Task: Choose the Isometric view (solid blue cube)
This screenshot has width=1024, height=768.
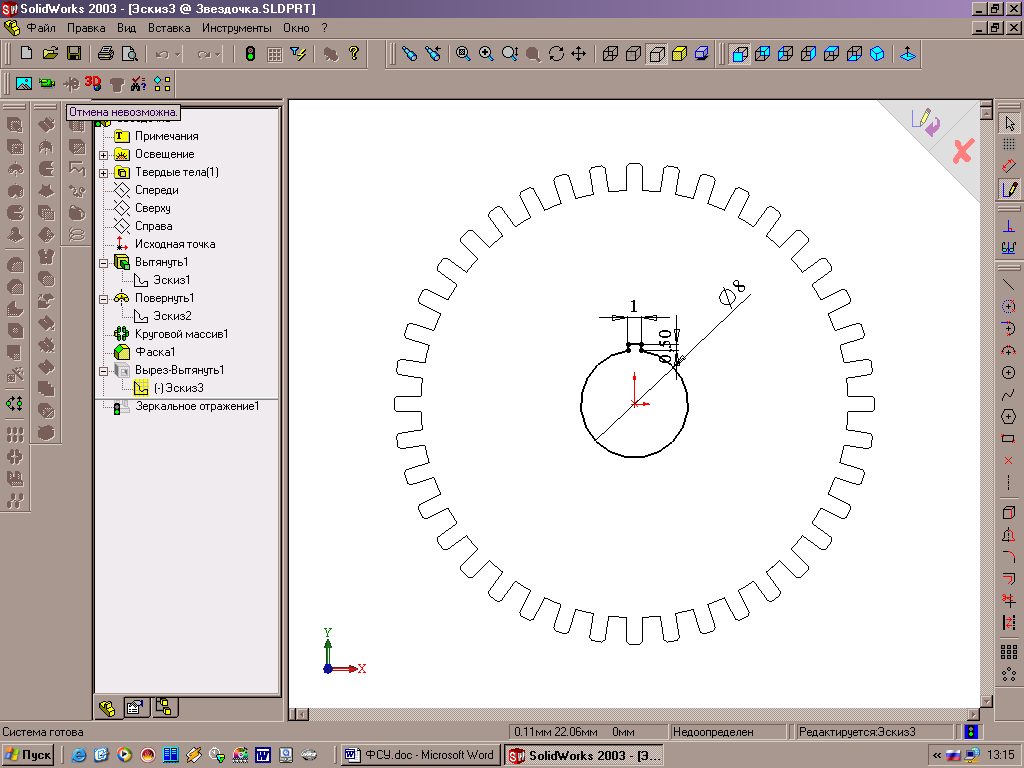Action: (877, 54)
